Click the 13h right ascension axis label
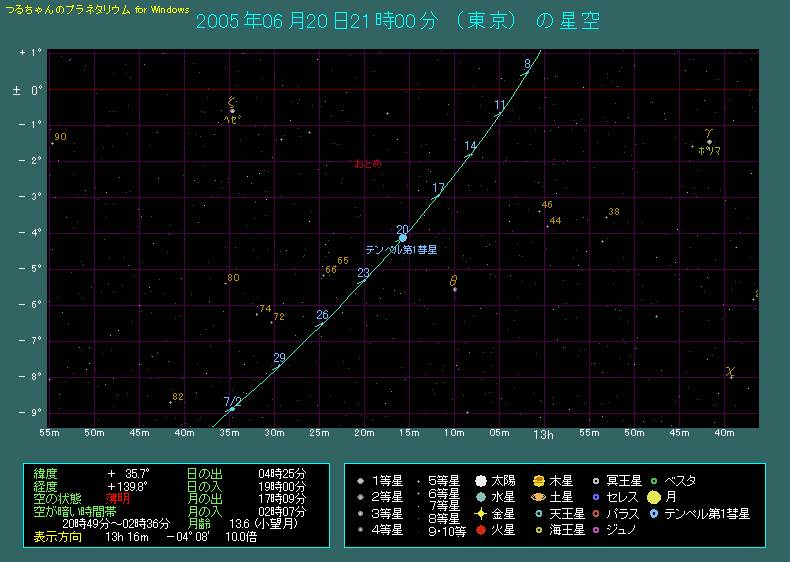Screen dimensions: 790x562 (x=543, y=435)
